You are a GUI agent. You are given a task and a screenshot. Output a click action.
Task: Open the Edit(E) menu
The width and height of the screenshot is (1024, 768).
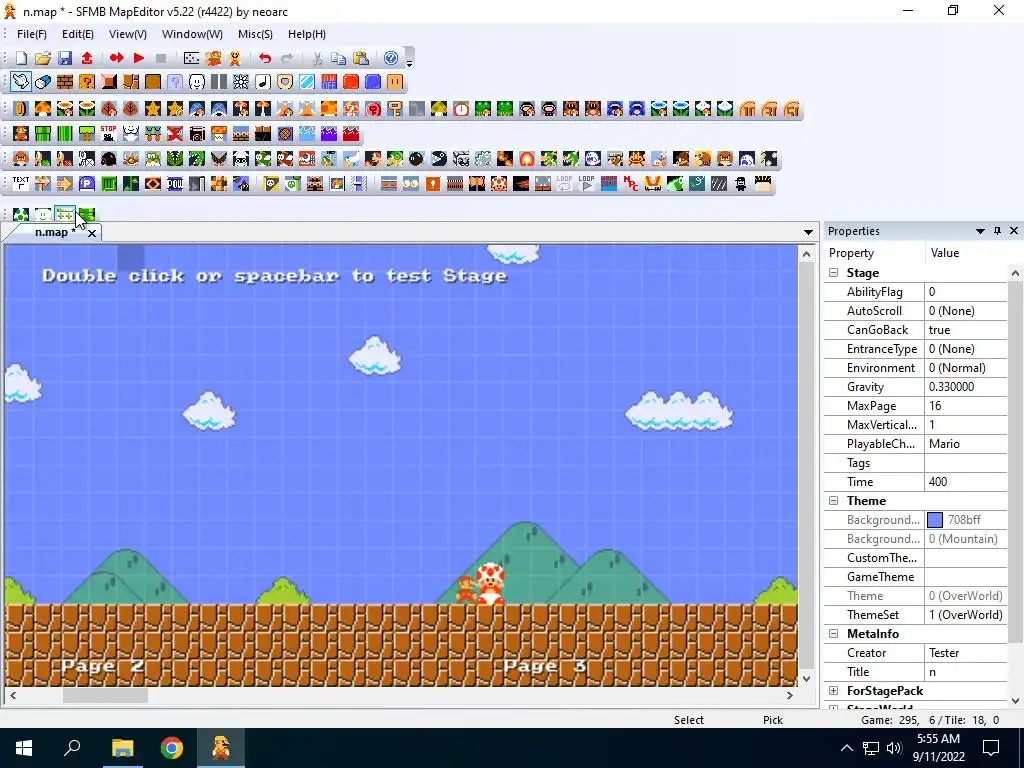(78, 34)
